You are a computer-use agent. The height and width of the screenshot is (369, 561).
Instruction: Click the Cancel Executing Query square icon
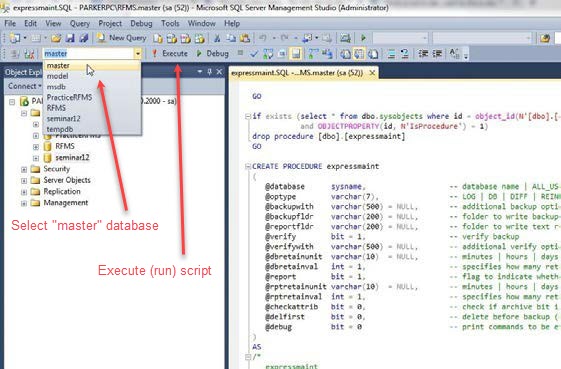point(240,53)
